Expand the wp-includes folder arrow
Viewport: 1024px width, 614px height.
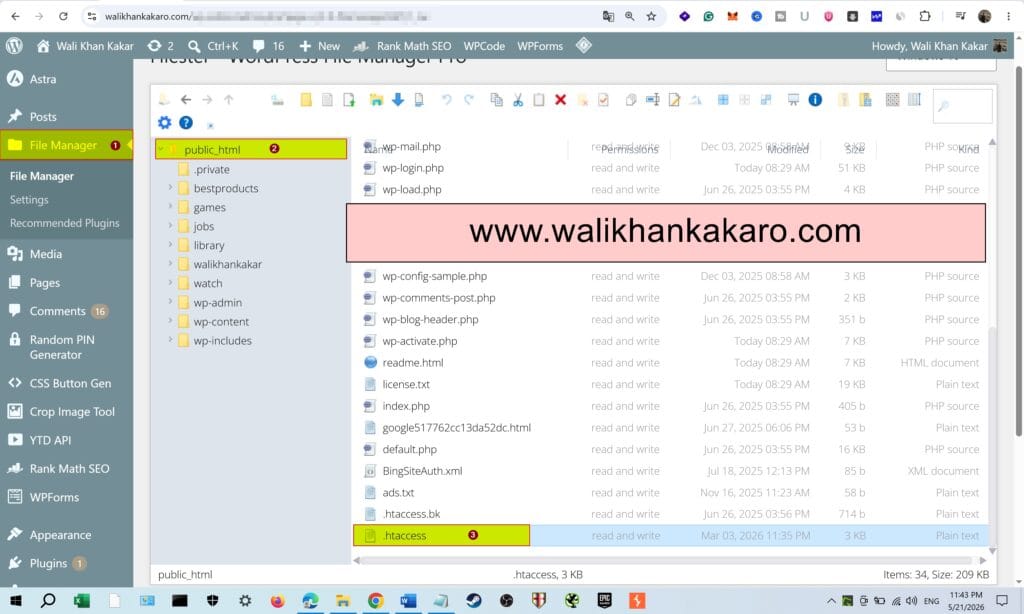coord(170,340)
